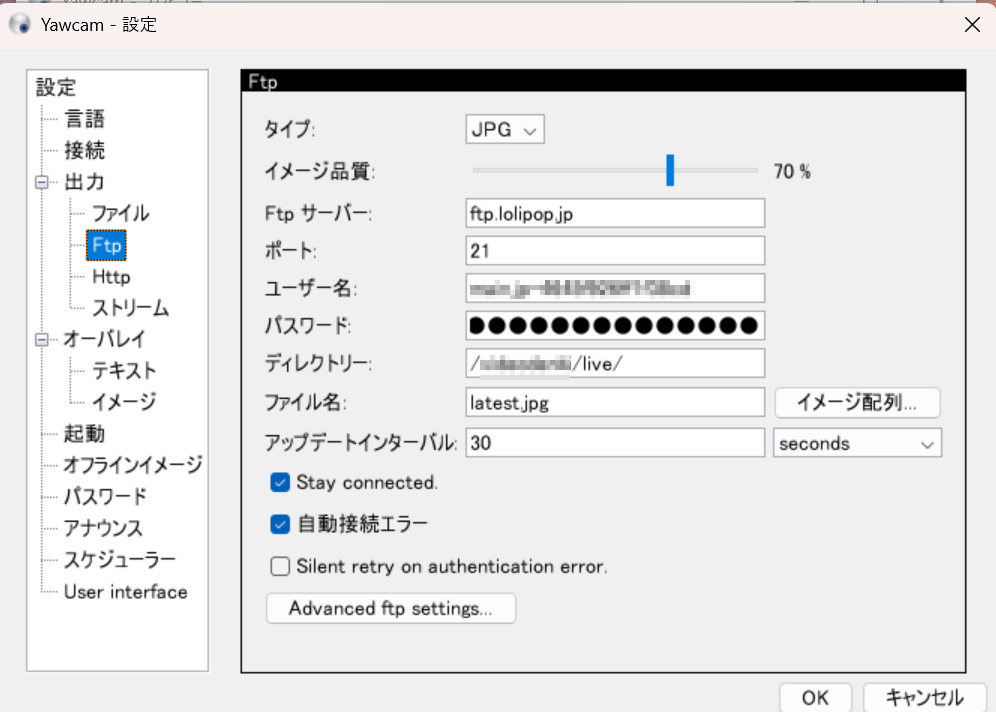This screenshot has height=712, width=996.
Task: Select Http in the settings tree
Action: [111, 277]
